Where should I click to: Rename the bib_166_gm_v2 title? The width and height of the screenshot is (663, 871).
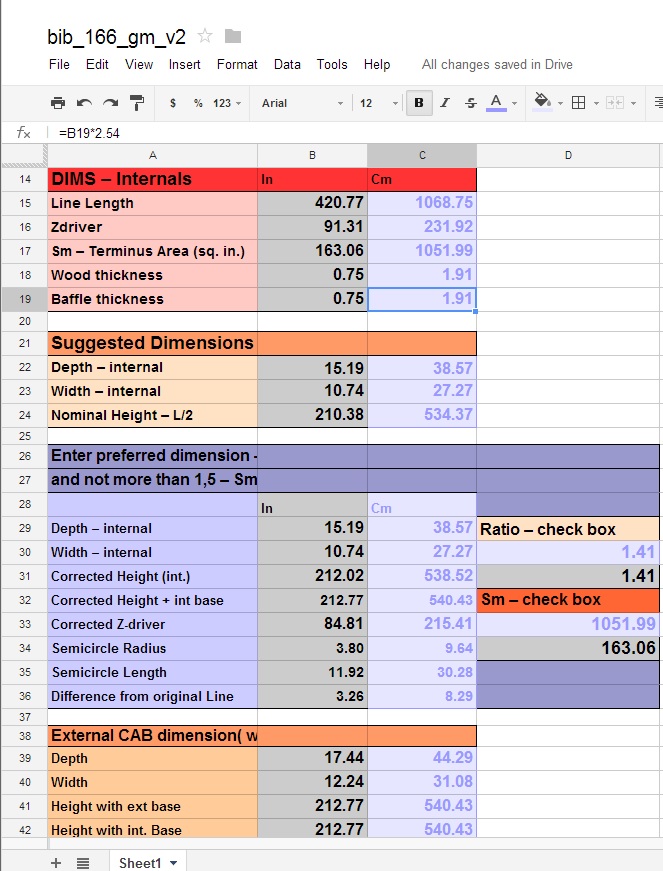(x=117, y=37)
